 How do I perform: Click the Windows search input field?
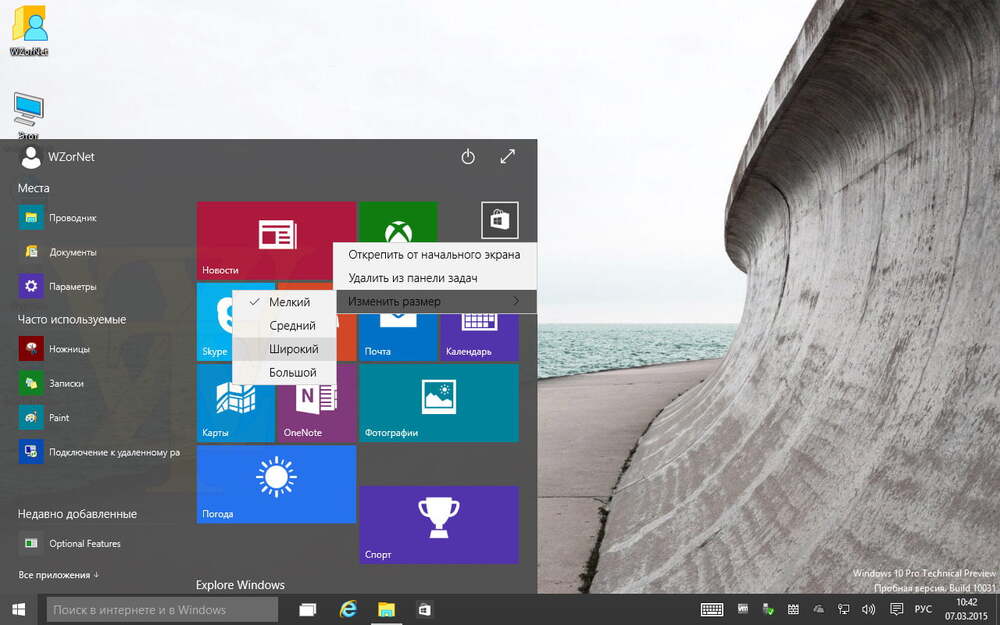160,608
